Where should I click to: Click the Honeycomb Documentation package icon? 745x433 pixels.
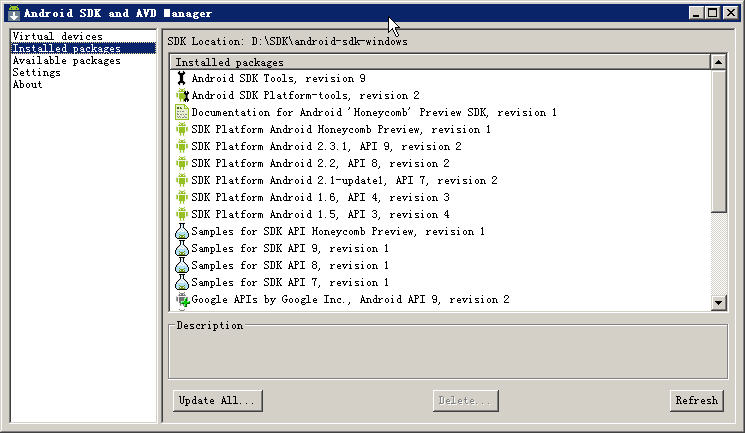pyautogui.click(x=182, y=112)
